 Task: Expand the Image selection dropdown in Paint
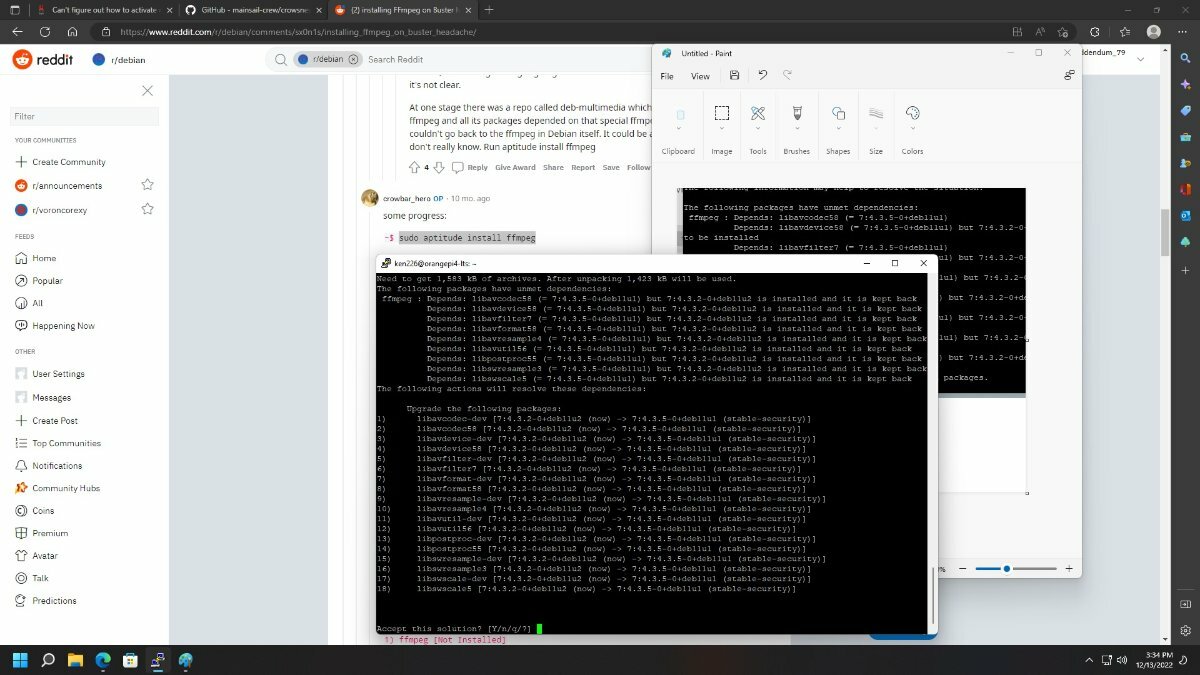tap(722, 130)
